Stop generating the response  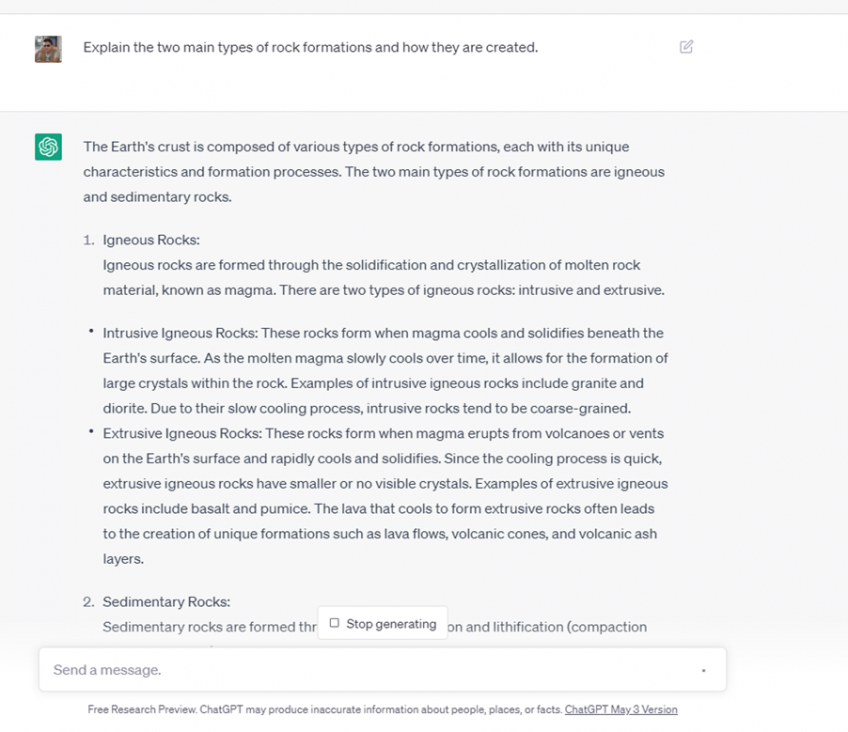382,624
